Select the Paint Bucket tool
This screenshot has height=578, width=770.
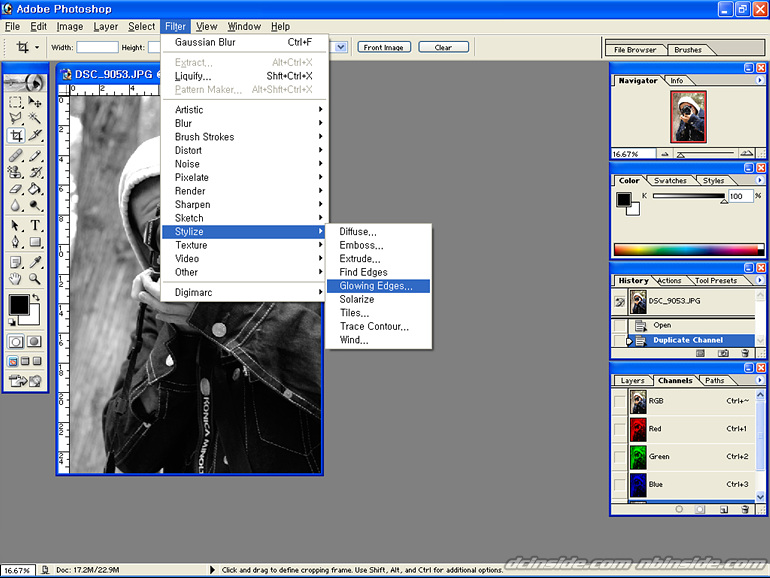tap(34, 189)
